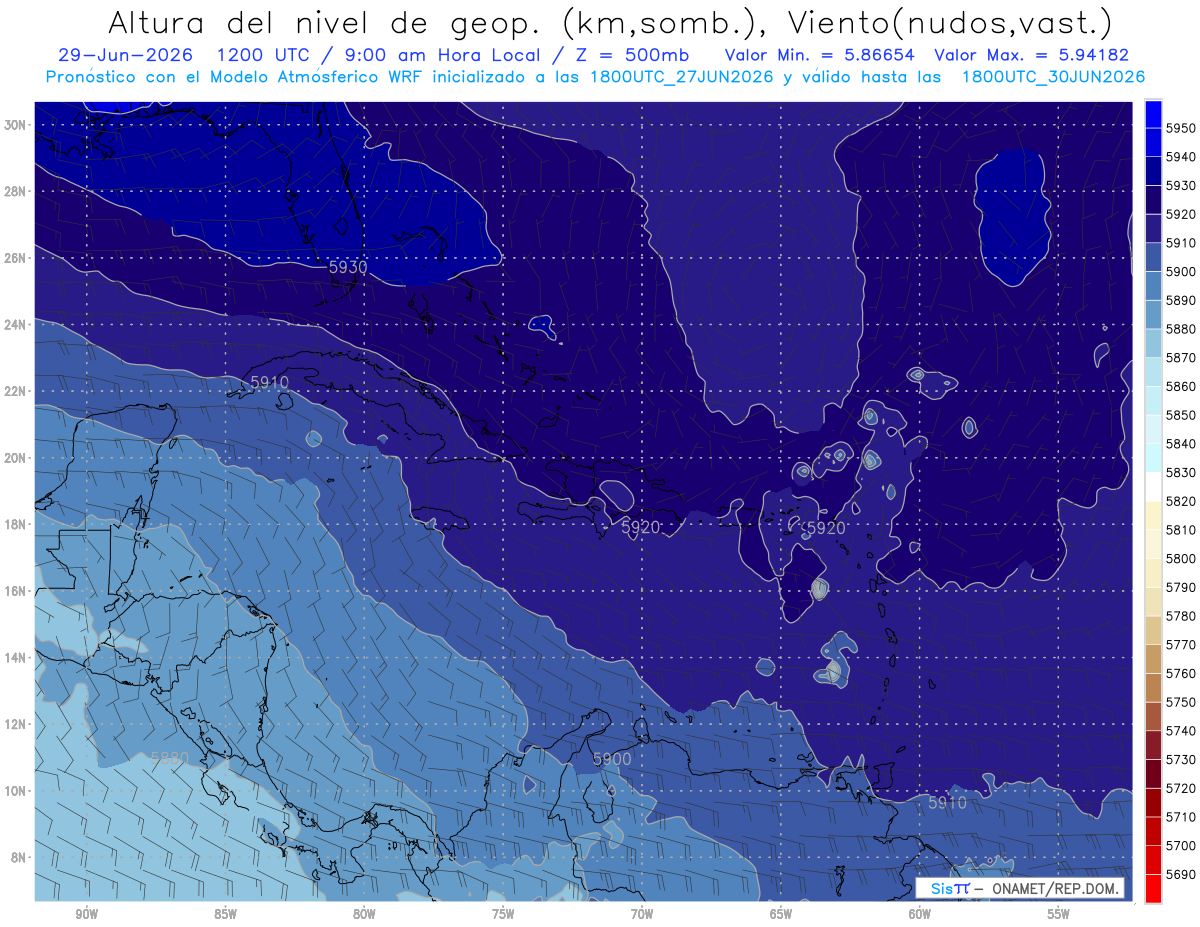
Task: Click the '8N' latitude axis label
Action: tap(19, 857)
